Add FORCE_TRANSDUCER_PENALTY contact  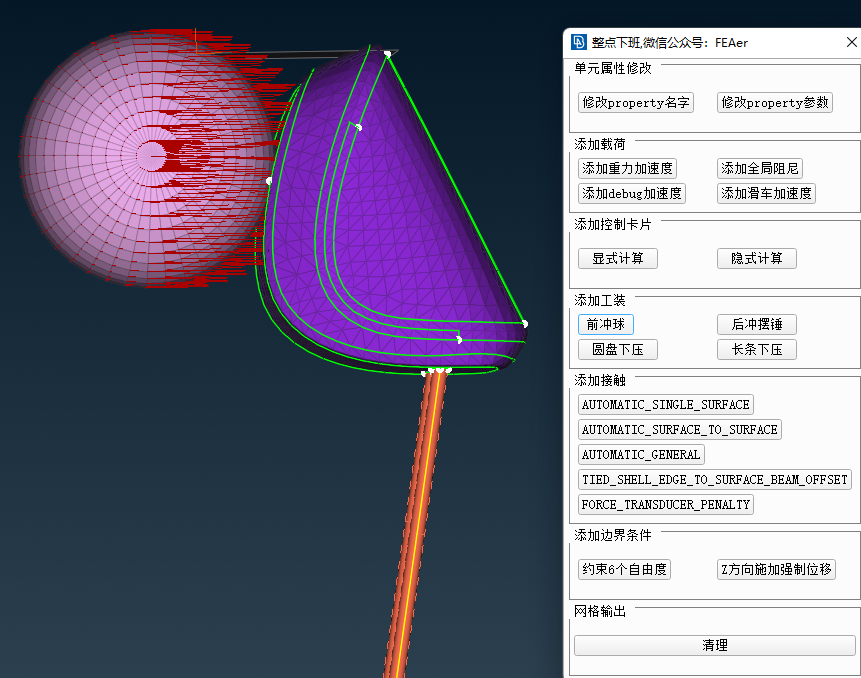[x=666, y=505]
